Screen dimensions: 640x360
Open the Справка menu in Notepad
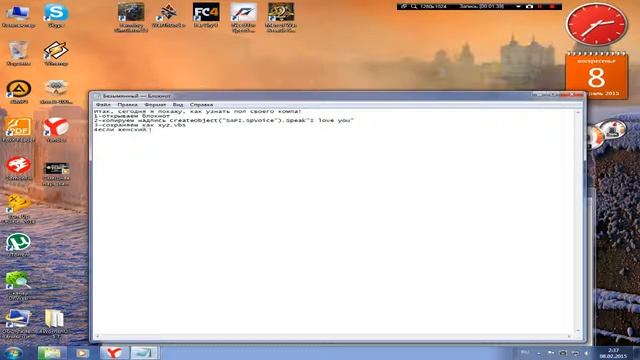201,105
